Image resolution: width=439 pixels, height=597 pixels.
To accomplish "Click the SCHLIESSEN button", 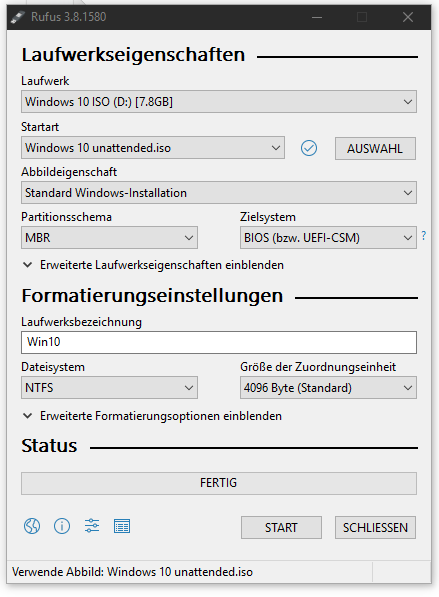I will pyautogui.click(x=375, y=528).
